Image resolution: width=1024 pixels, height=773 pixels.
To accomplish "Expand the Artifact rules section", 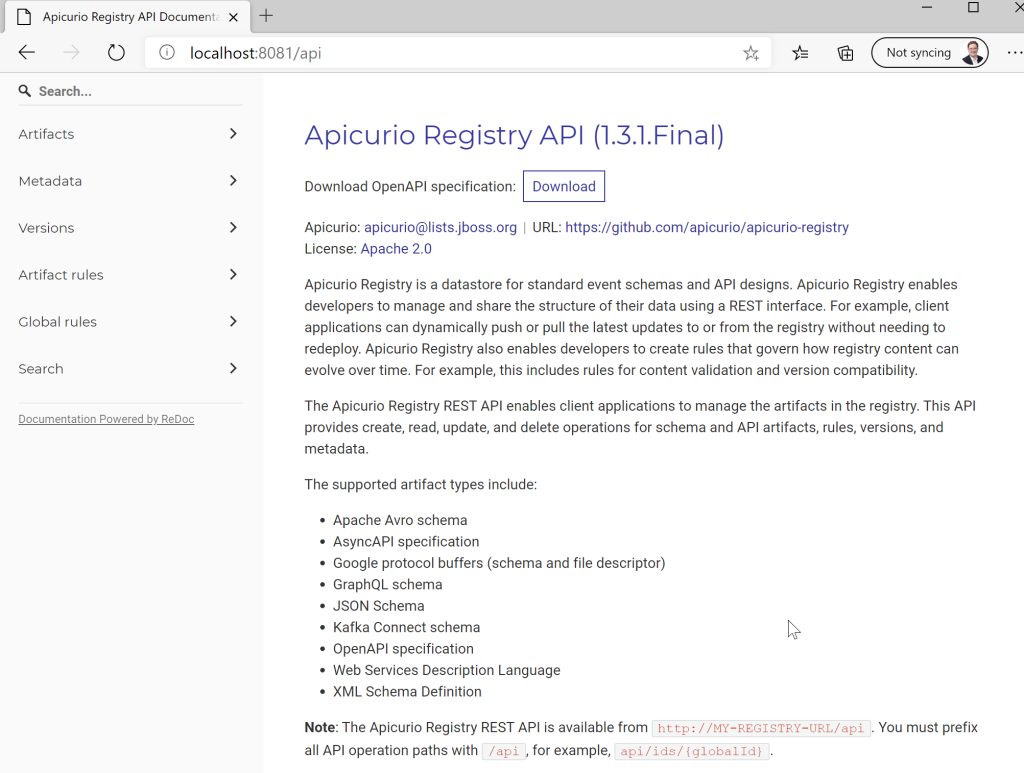I will pyautogui.click(x=128, y=274).
